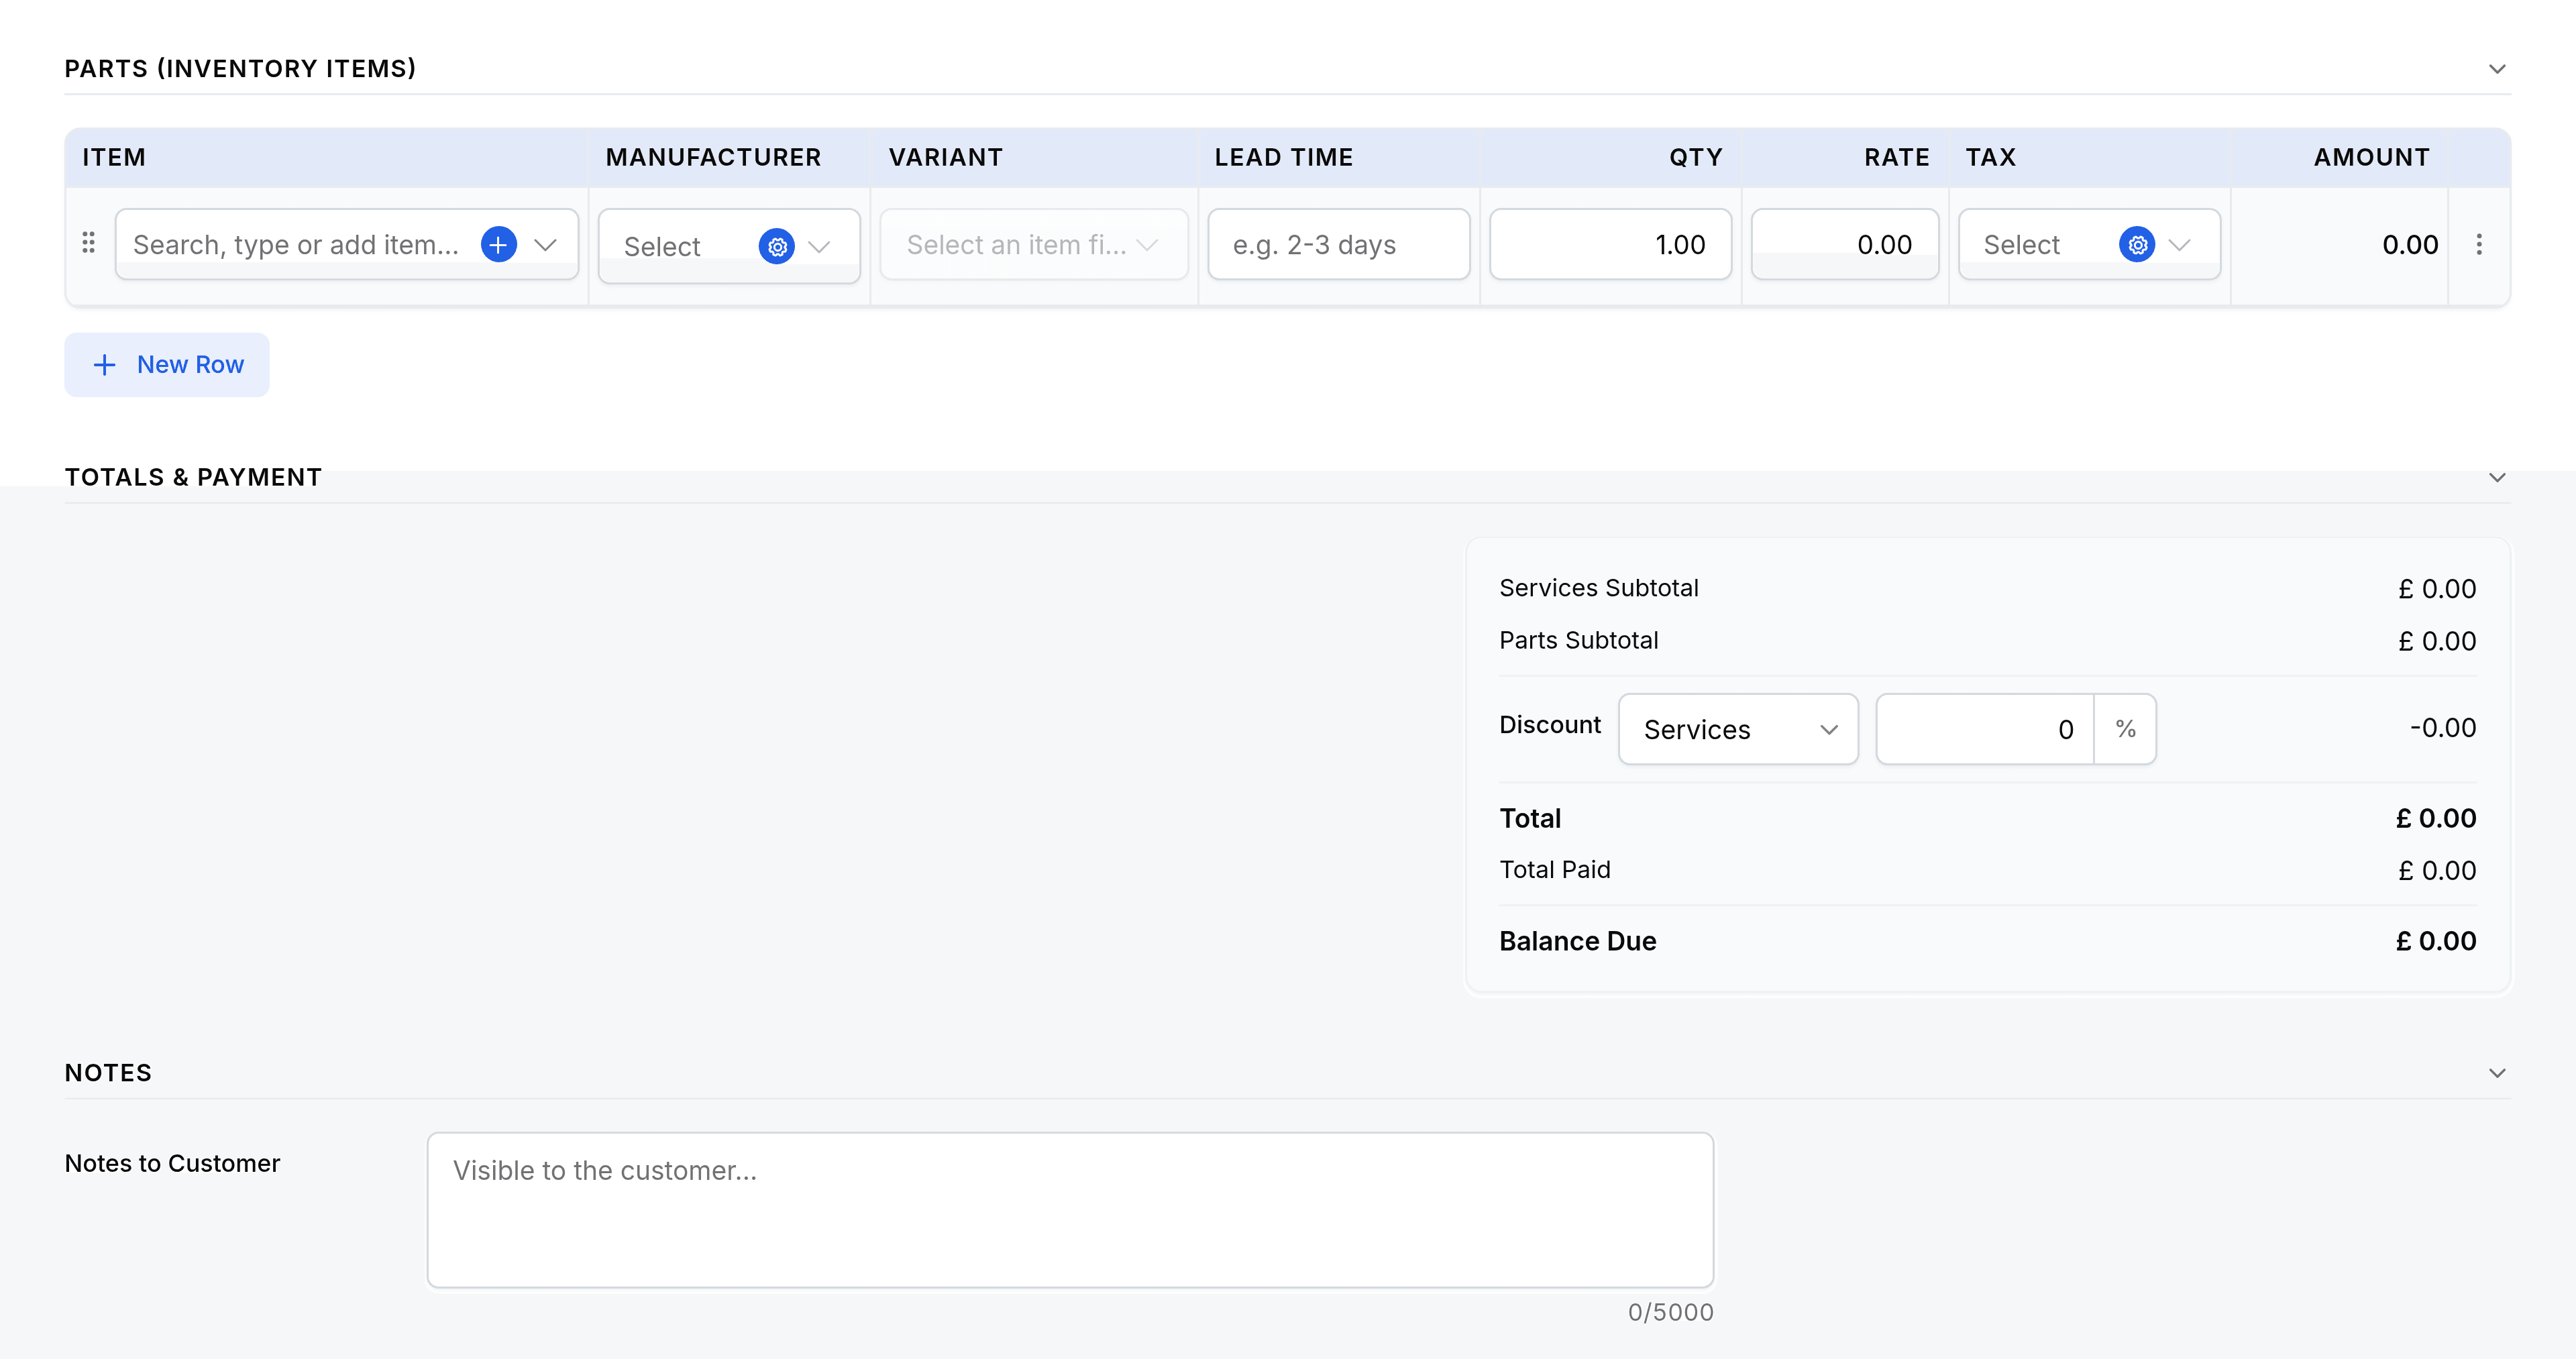
Task: Click the 0/5000 character counter
Action: coord(1670,1312)
